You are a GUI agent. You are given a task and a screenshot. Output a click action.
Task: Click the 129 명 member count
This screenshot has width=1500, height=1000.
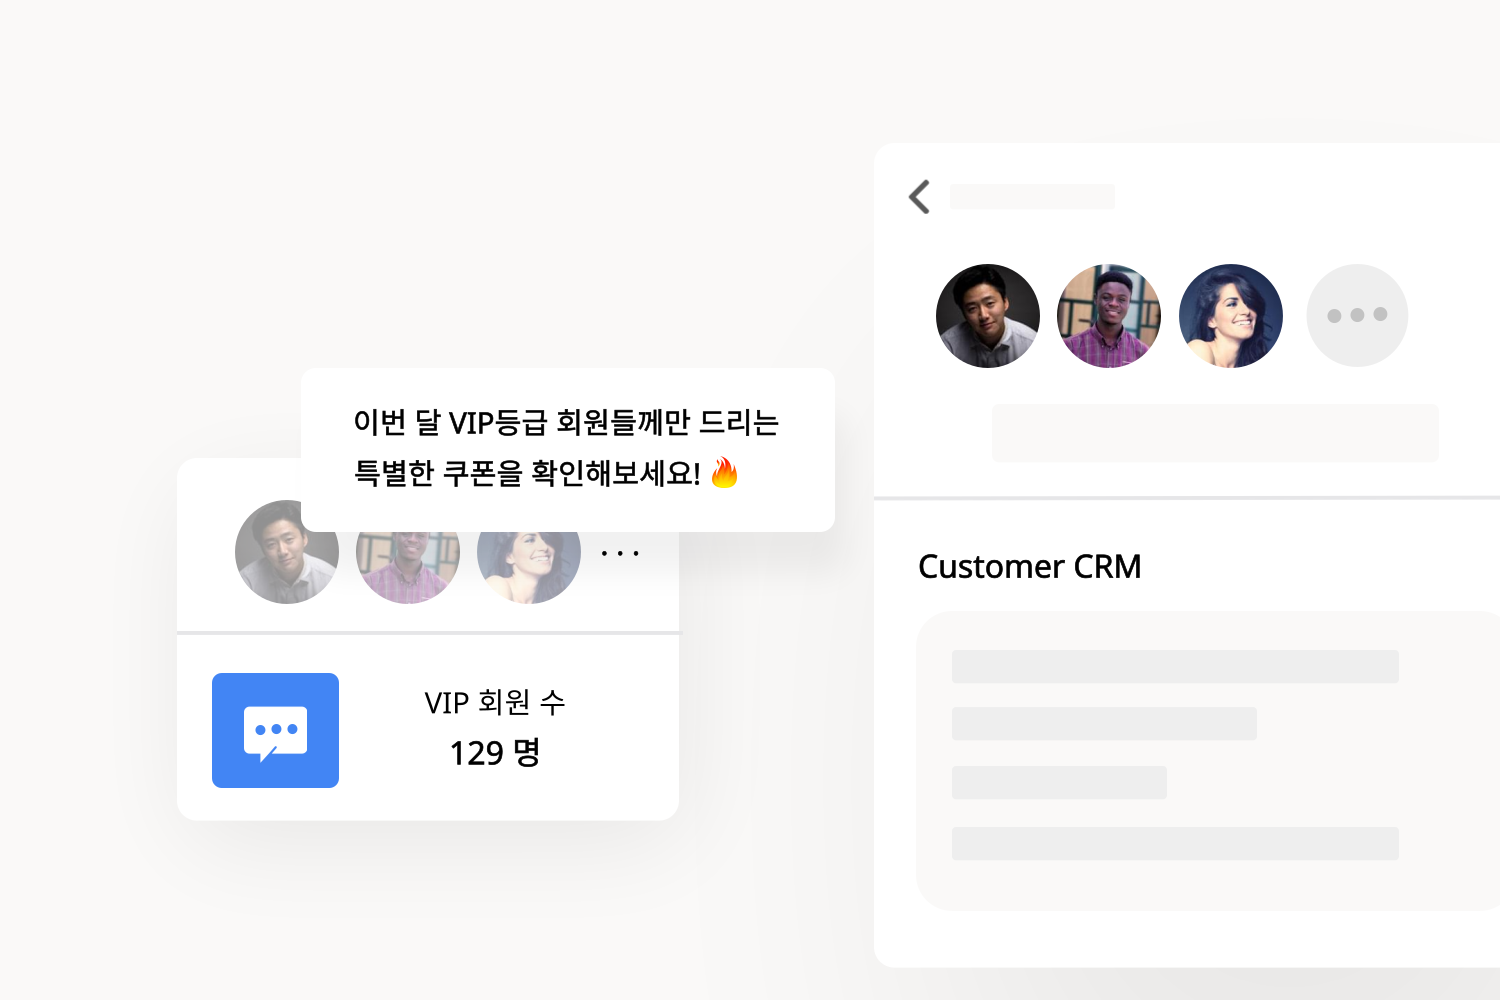click(495, 752)
